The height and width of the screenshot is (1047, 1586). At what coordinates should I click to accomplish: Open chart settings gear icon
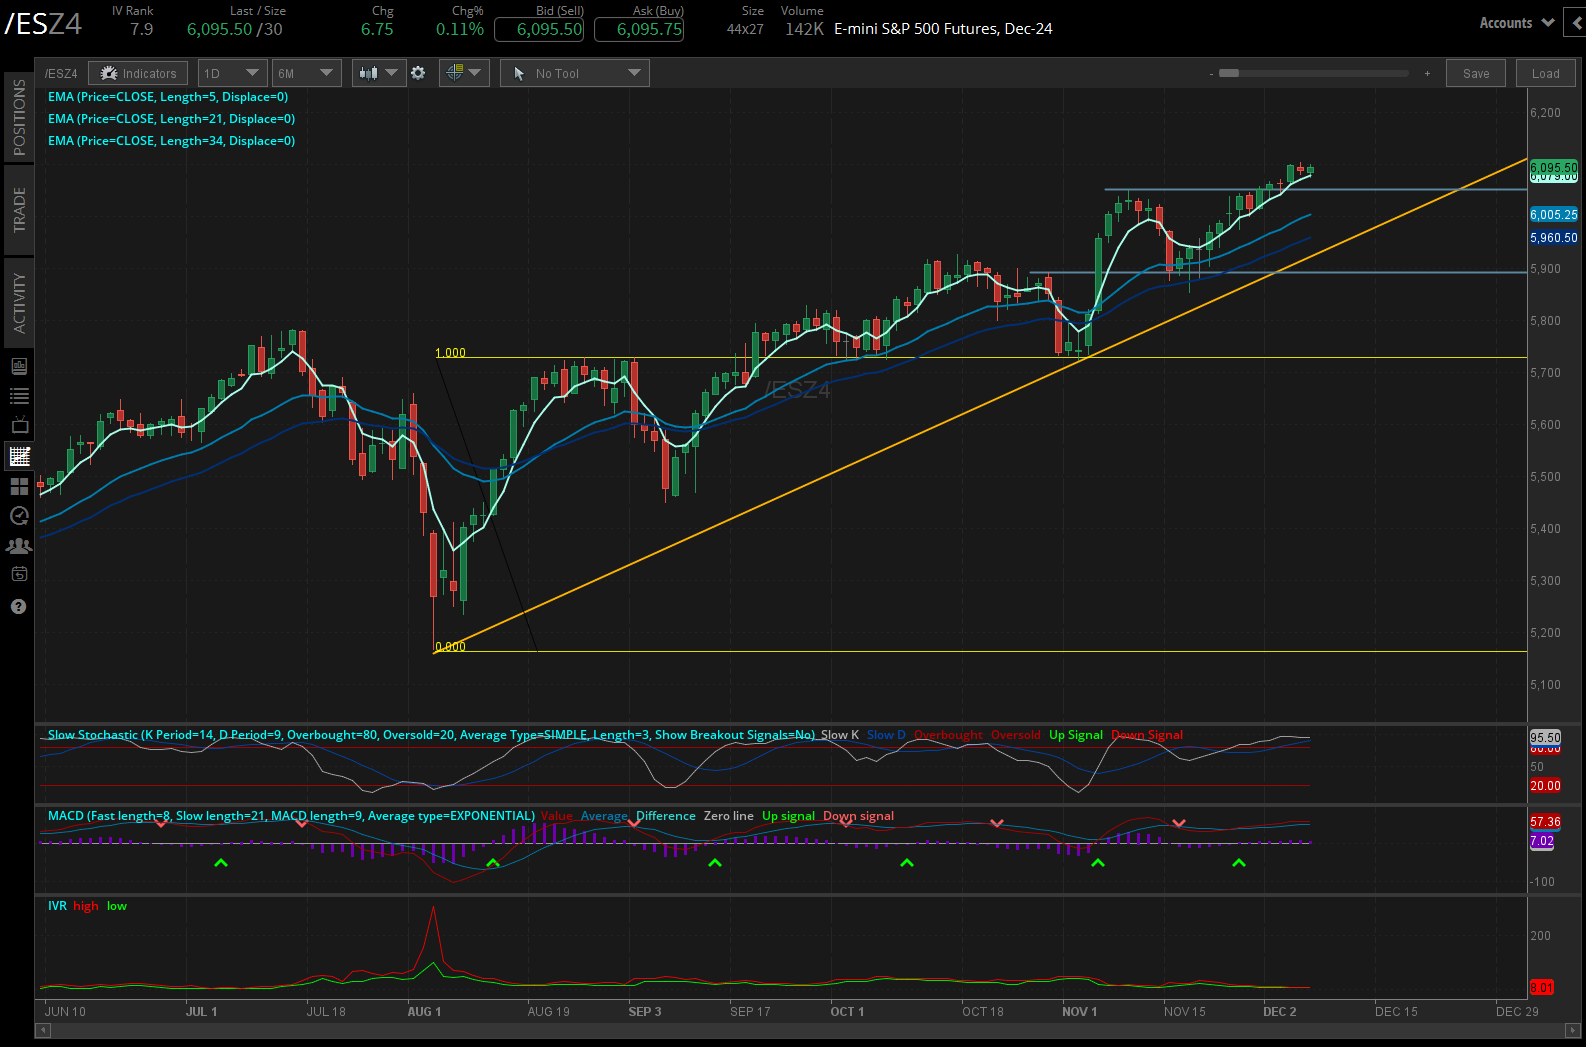(x=418, y=73)
